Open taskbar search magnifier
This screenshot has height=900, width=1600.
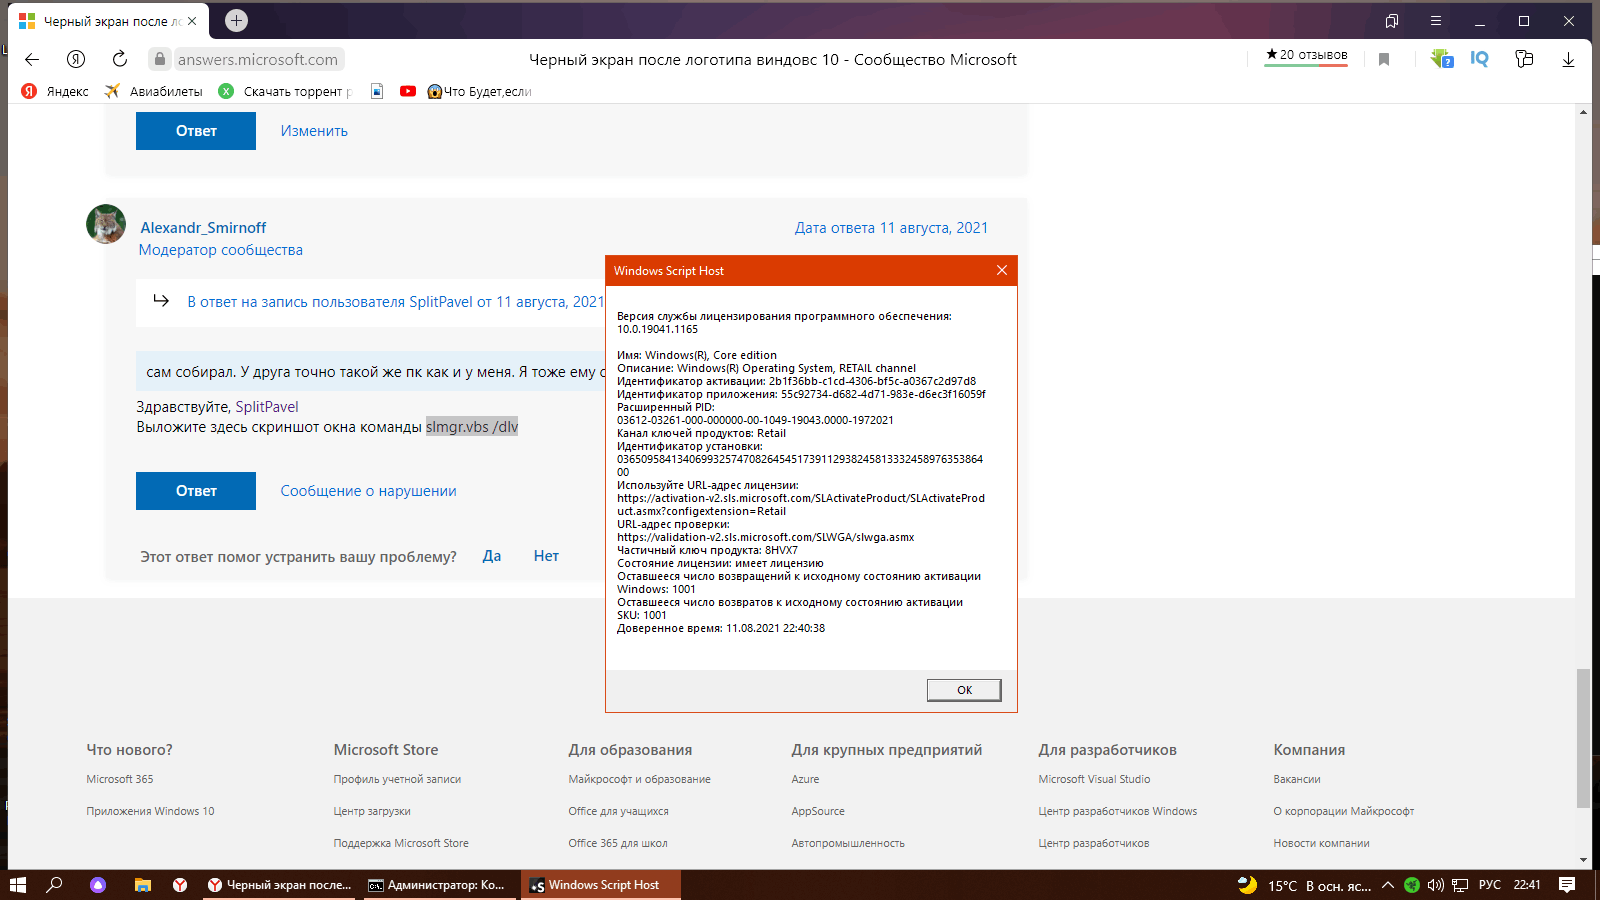(55, 885)
